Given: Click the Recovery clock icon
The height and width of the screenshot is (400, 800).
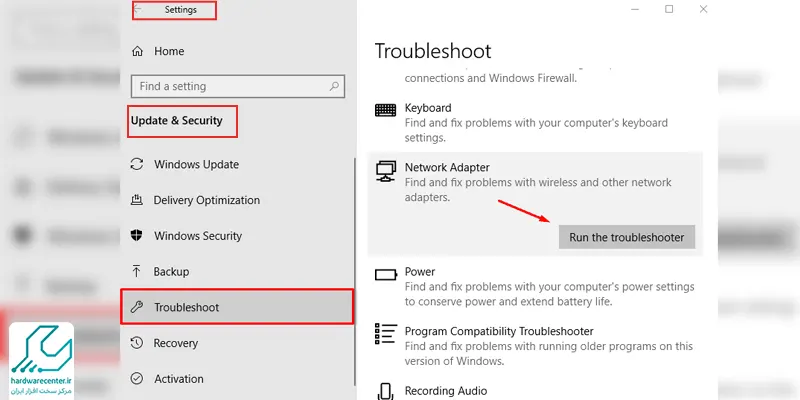Looking at the screenshot, I should 136,343.
